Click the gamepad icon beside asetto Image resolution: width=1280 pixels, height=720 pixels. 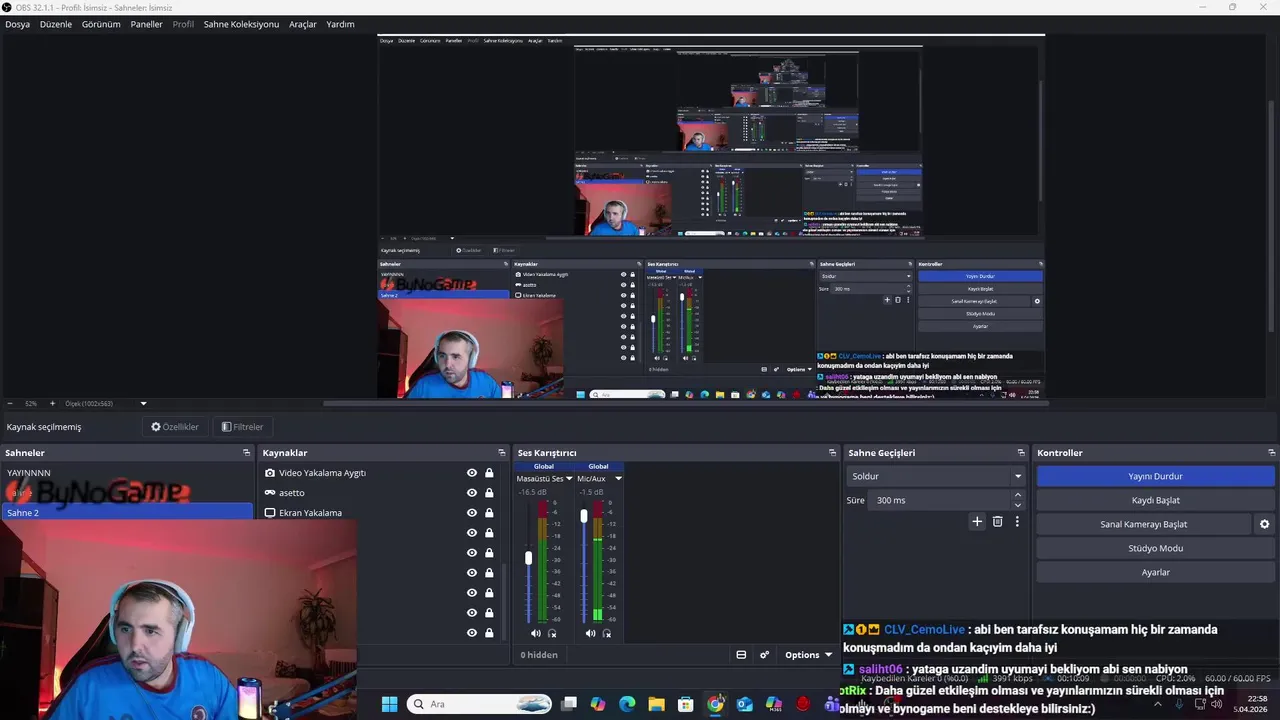[x=270, y=493]
